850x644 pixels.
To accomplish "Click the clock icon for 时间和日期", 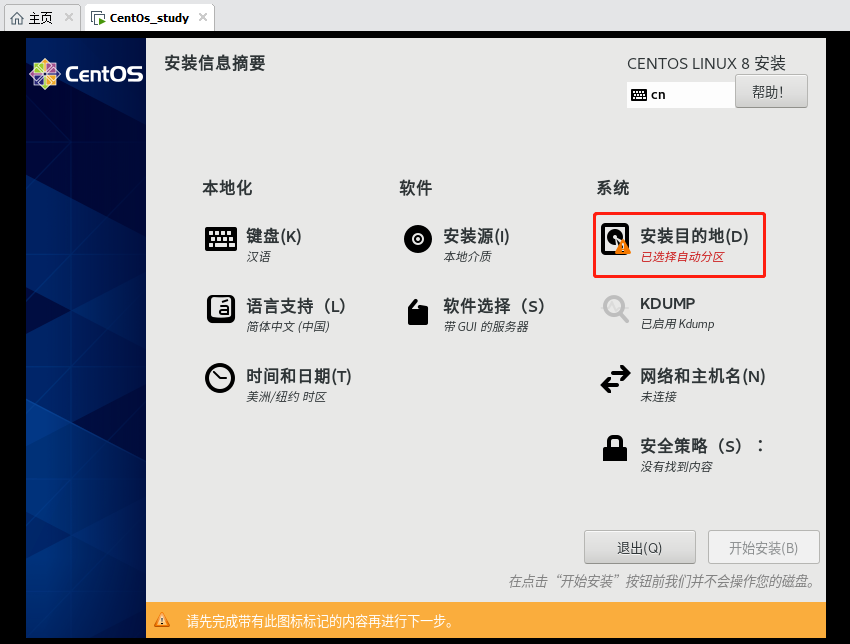I will (220, 379).
